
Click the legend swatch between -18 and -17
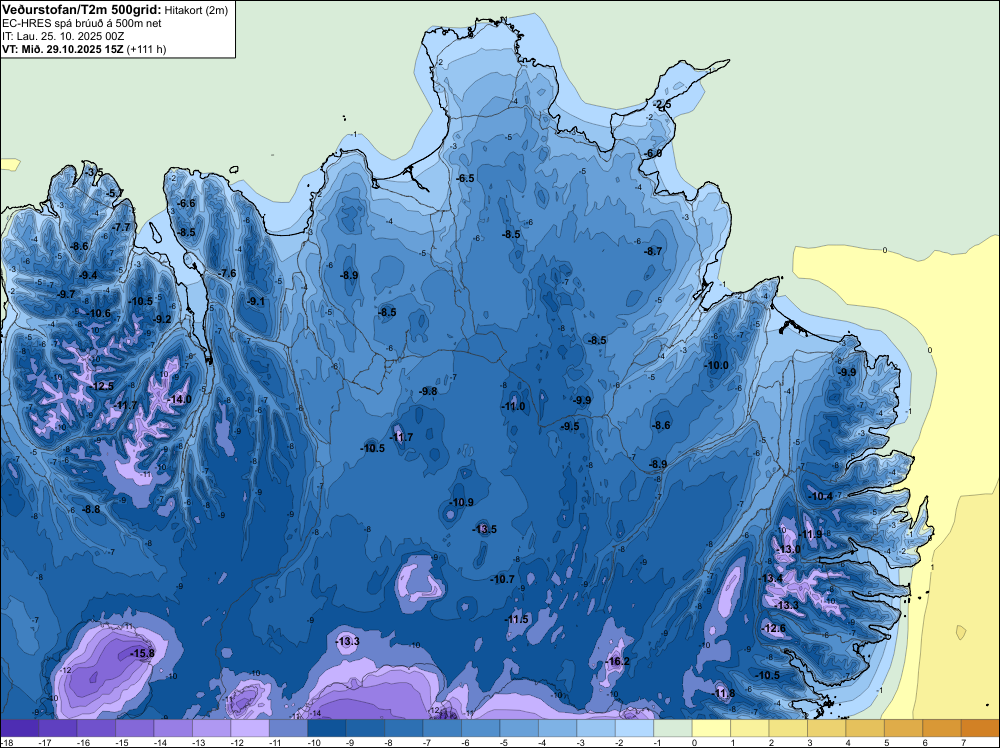pyautogui.click(x=20, y=728)
